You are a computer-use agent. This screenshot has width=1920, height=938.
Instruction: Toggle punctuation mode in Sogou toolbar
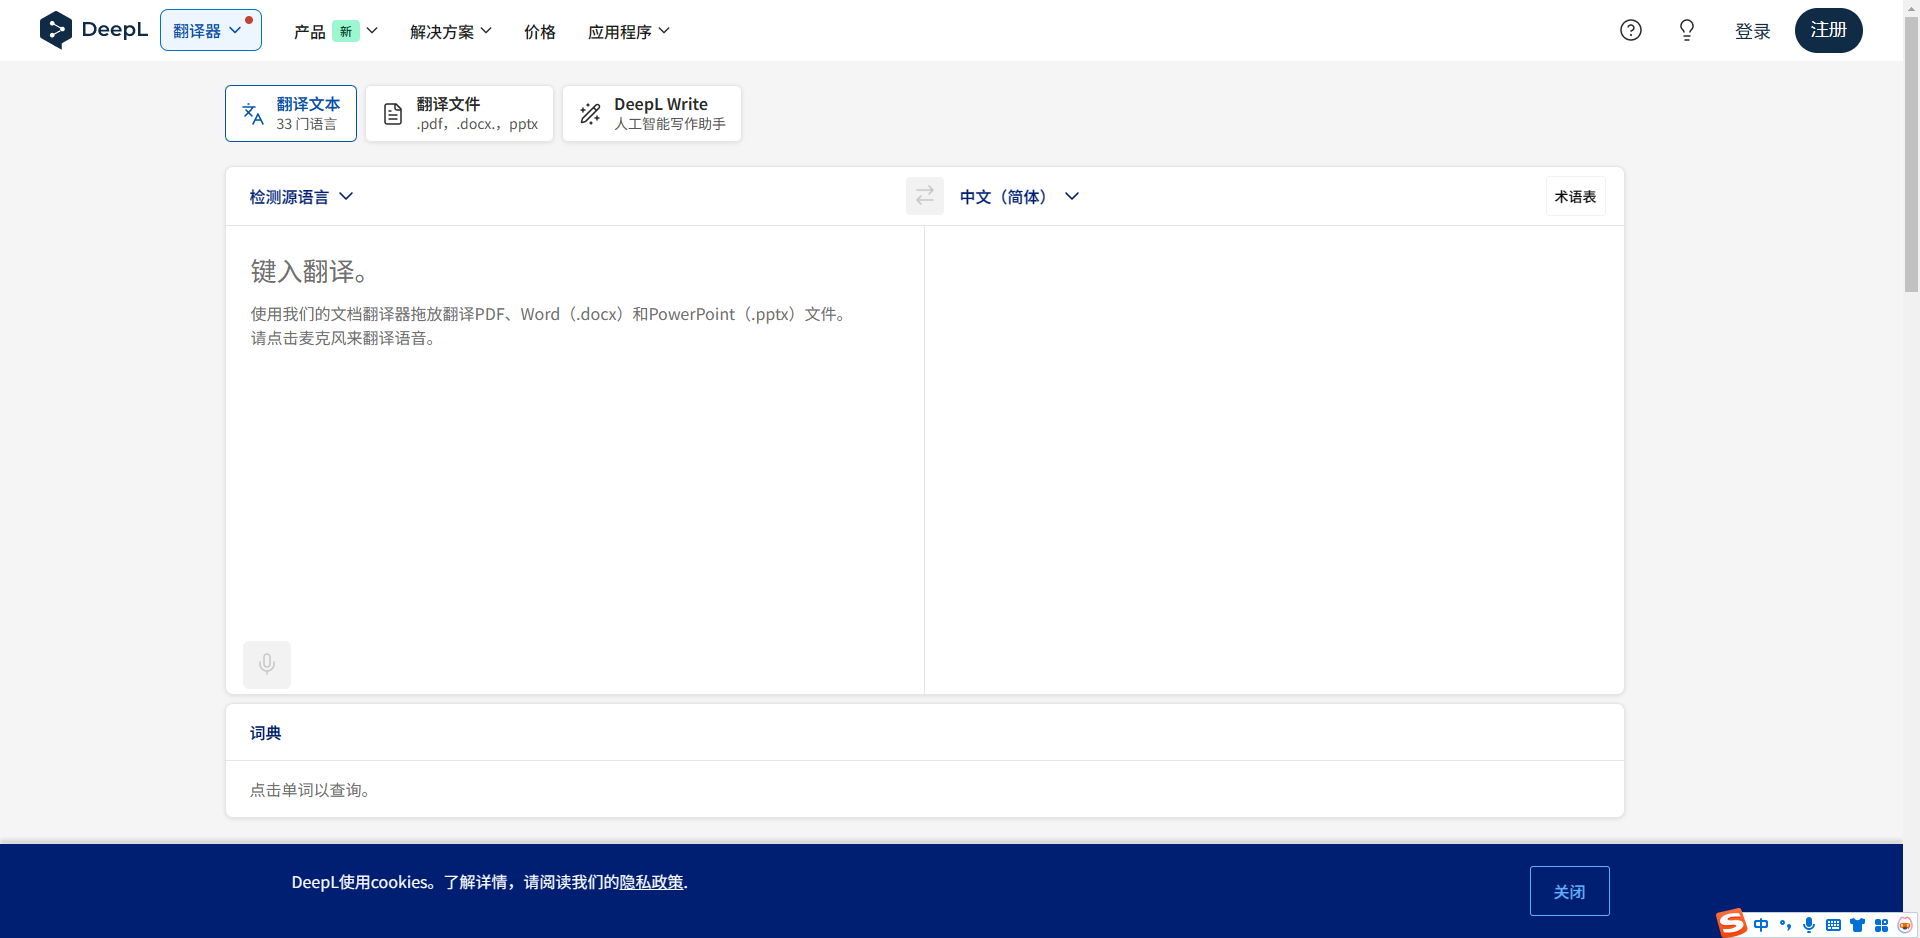coord(1786,925)
